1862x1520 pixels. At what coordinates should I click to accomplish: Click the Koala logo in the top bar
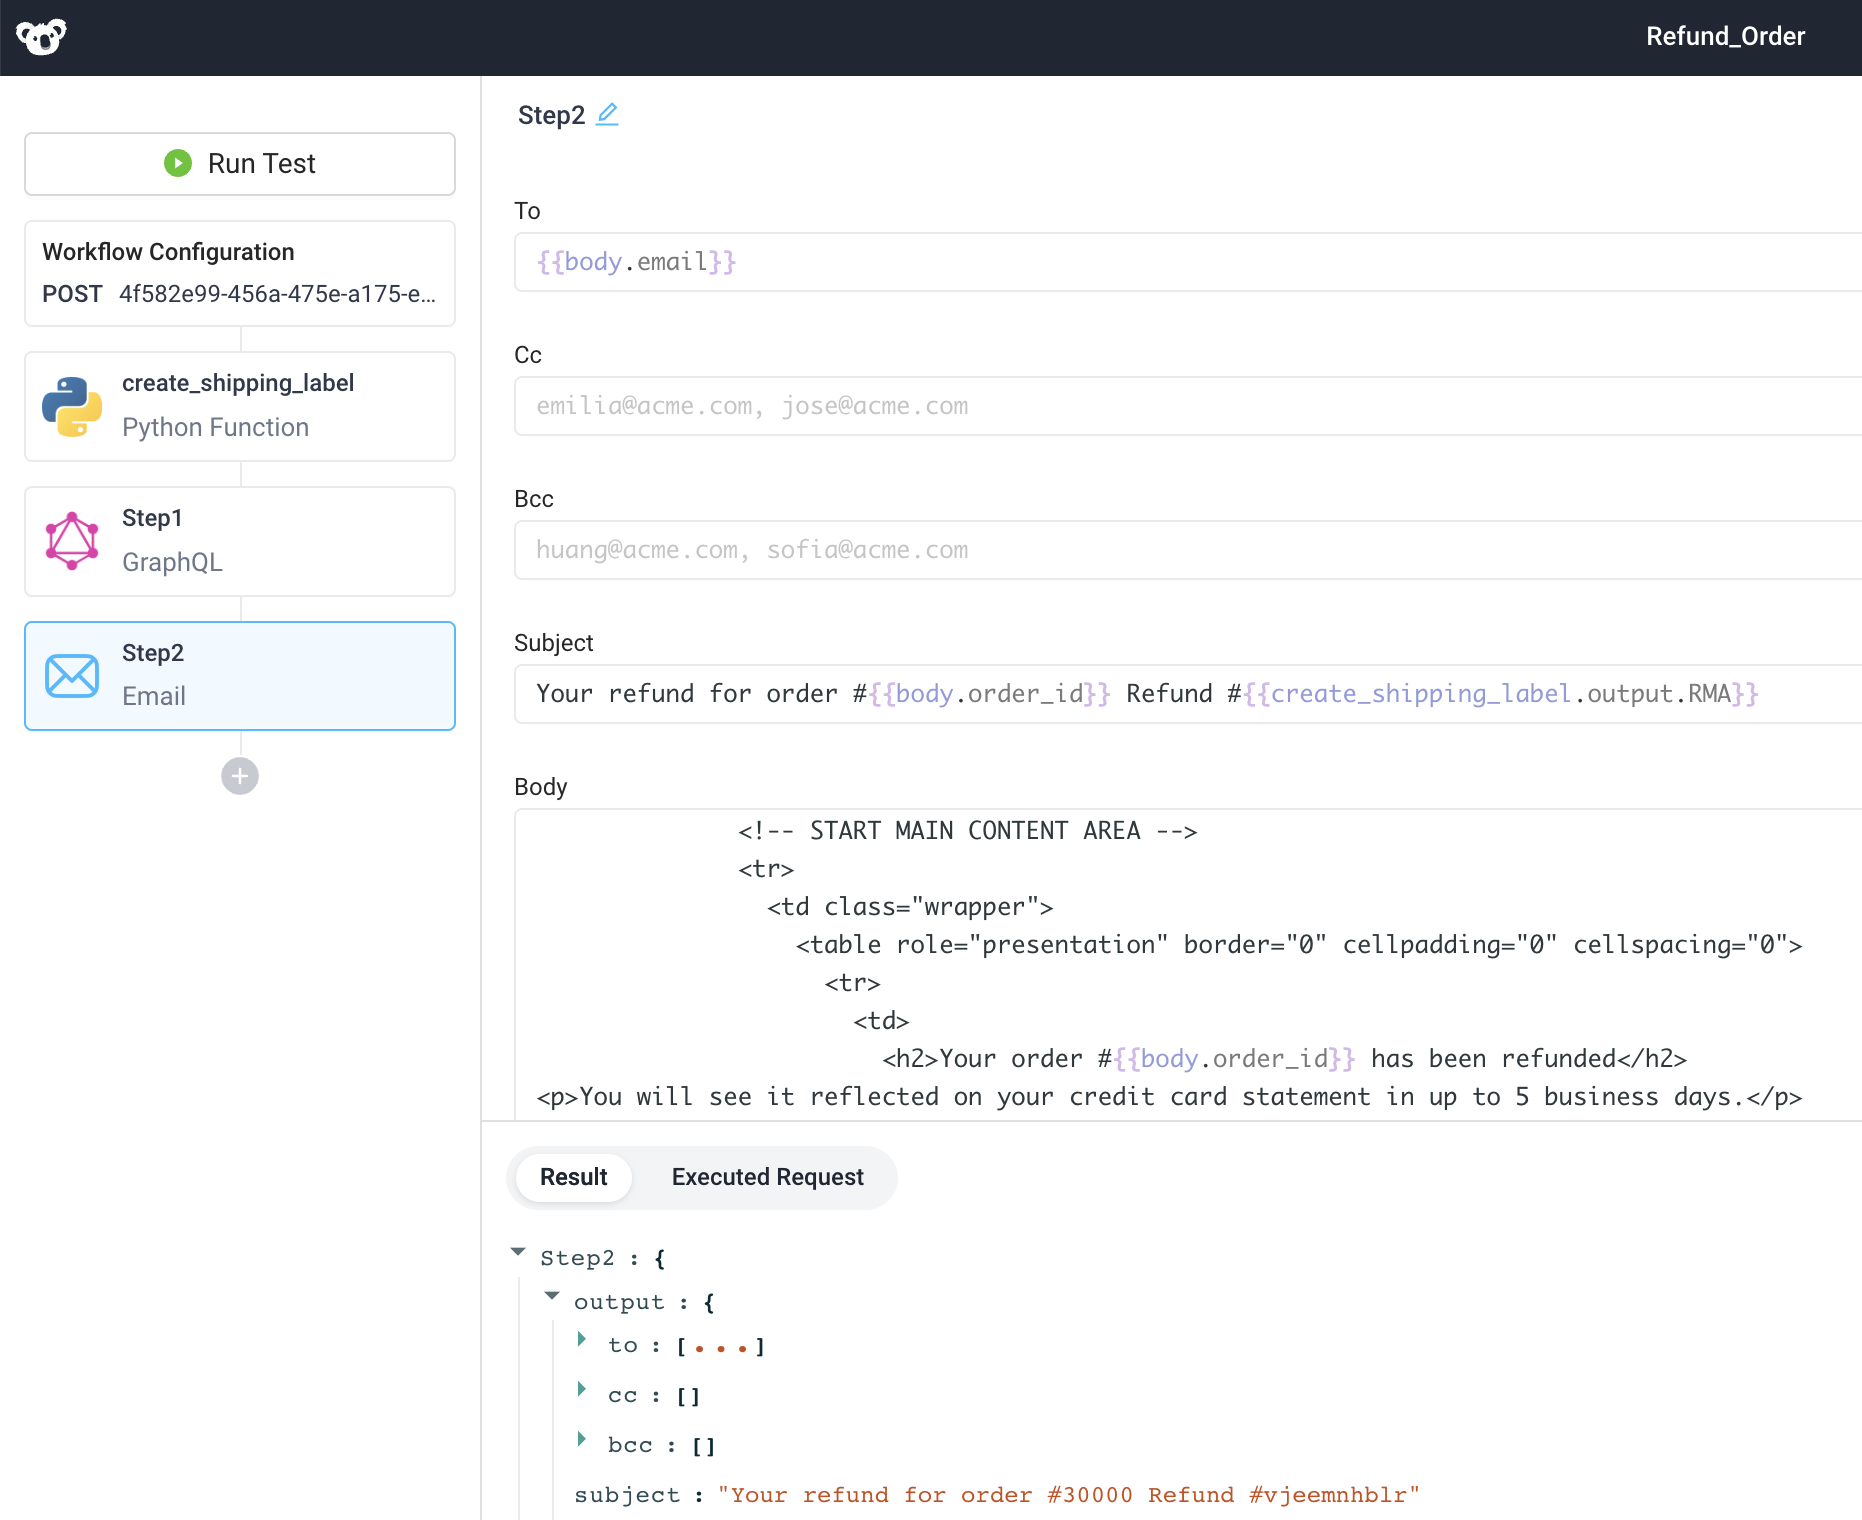[x=41, y=36]
